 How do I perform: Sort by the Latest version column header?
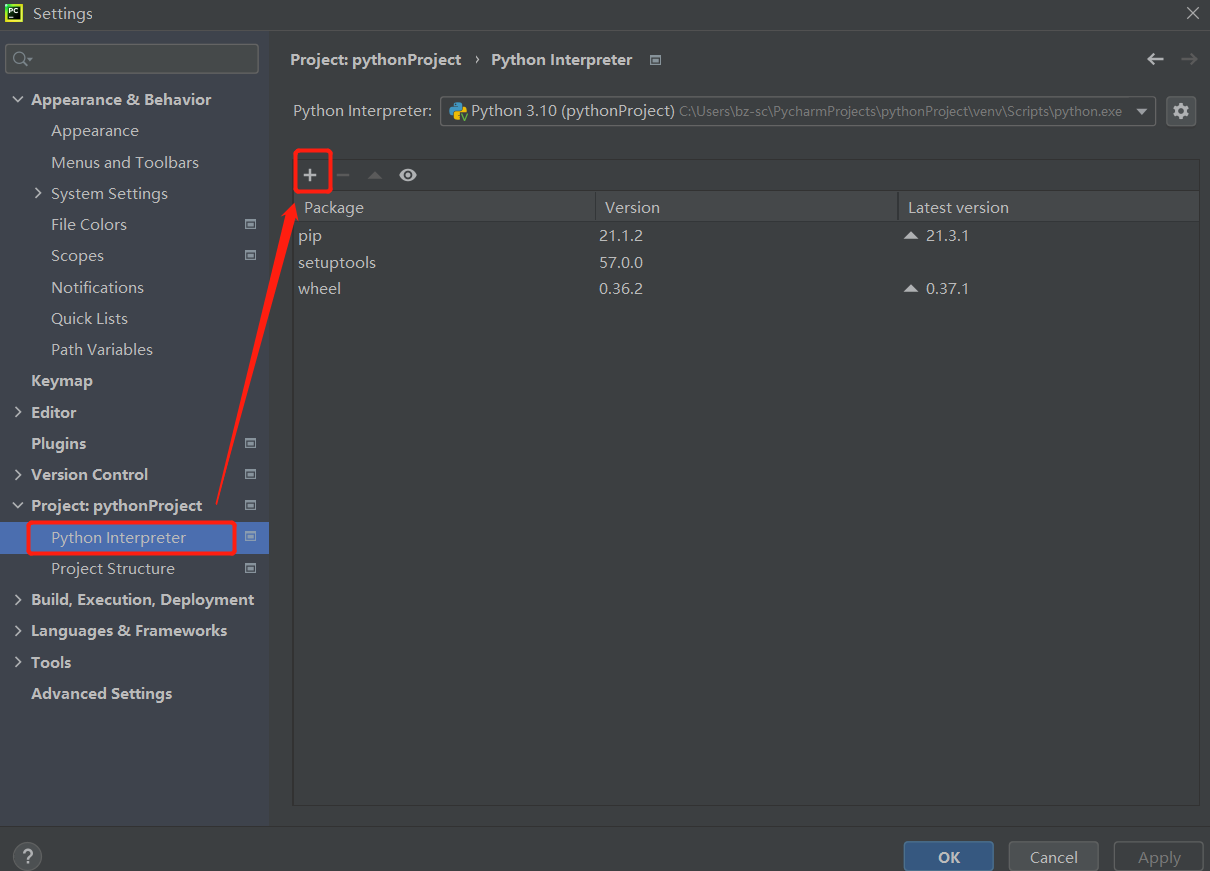coord(1048,207)
